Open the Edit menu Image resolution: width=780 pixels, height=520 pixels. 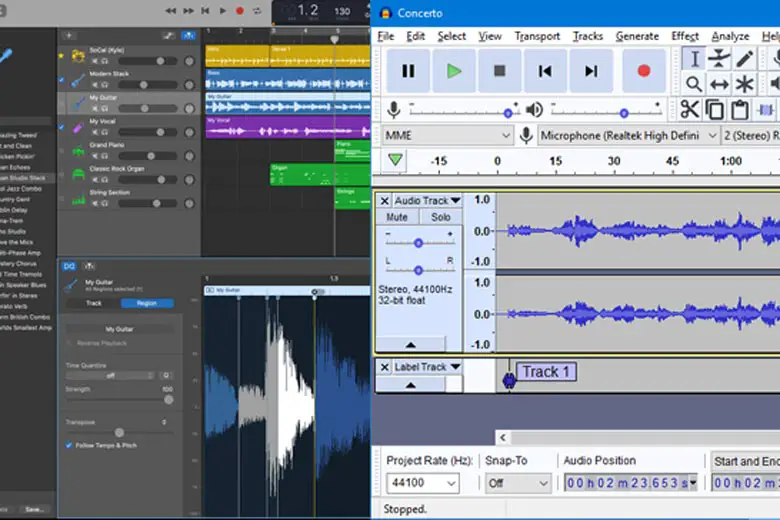415,36
